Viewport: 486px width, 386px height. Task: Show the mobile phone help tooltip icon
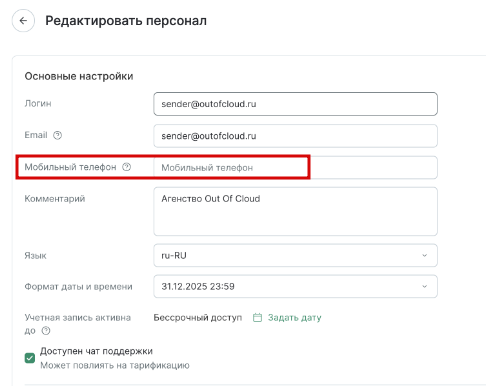pos(127,167)
